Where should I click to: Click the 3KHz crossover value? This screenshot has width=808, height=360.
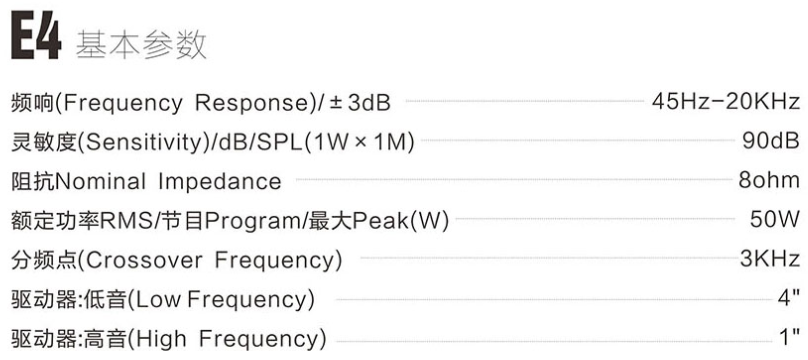click(x=770, y=259)
